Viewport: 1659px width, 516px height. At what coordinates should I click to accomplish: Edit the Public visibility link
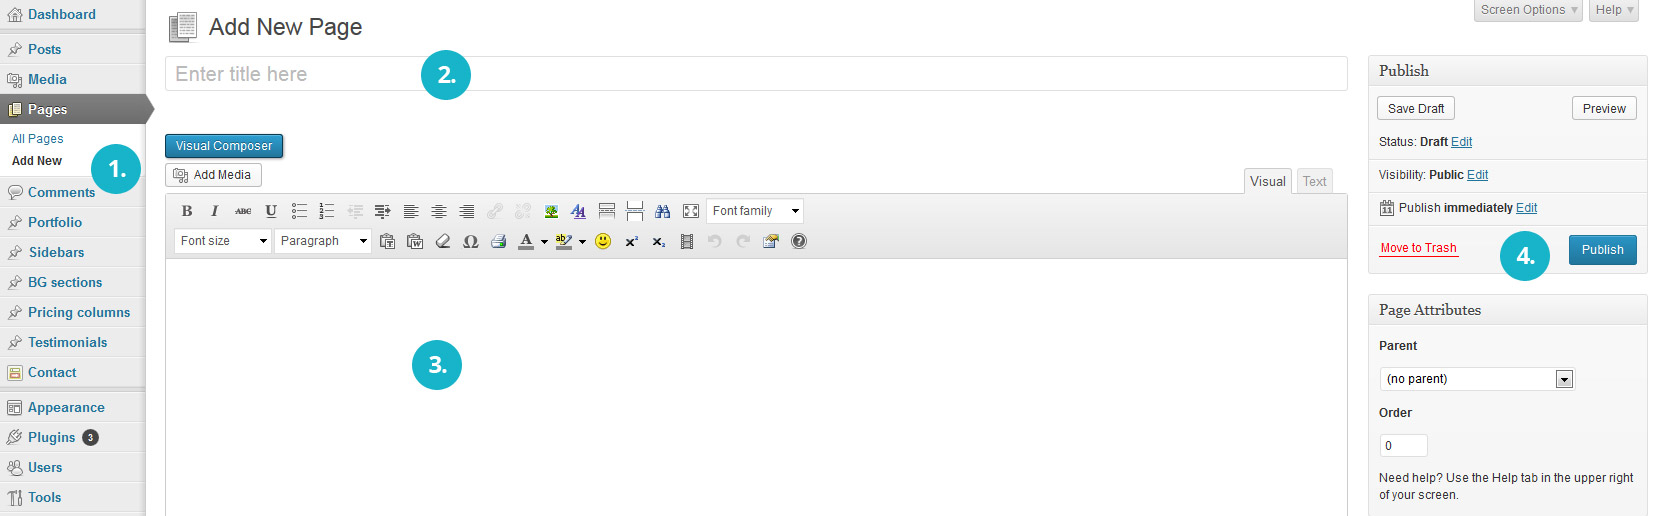click(1477, 175)
